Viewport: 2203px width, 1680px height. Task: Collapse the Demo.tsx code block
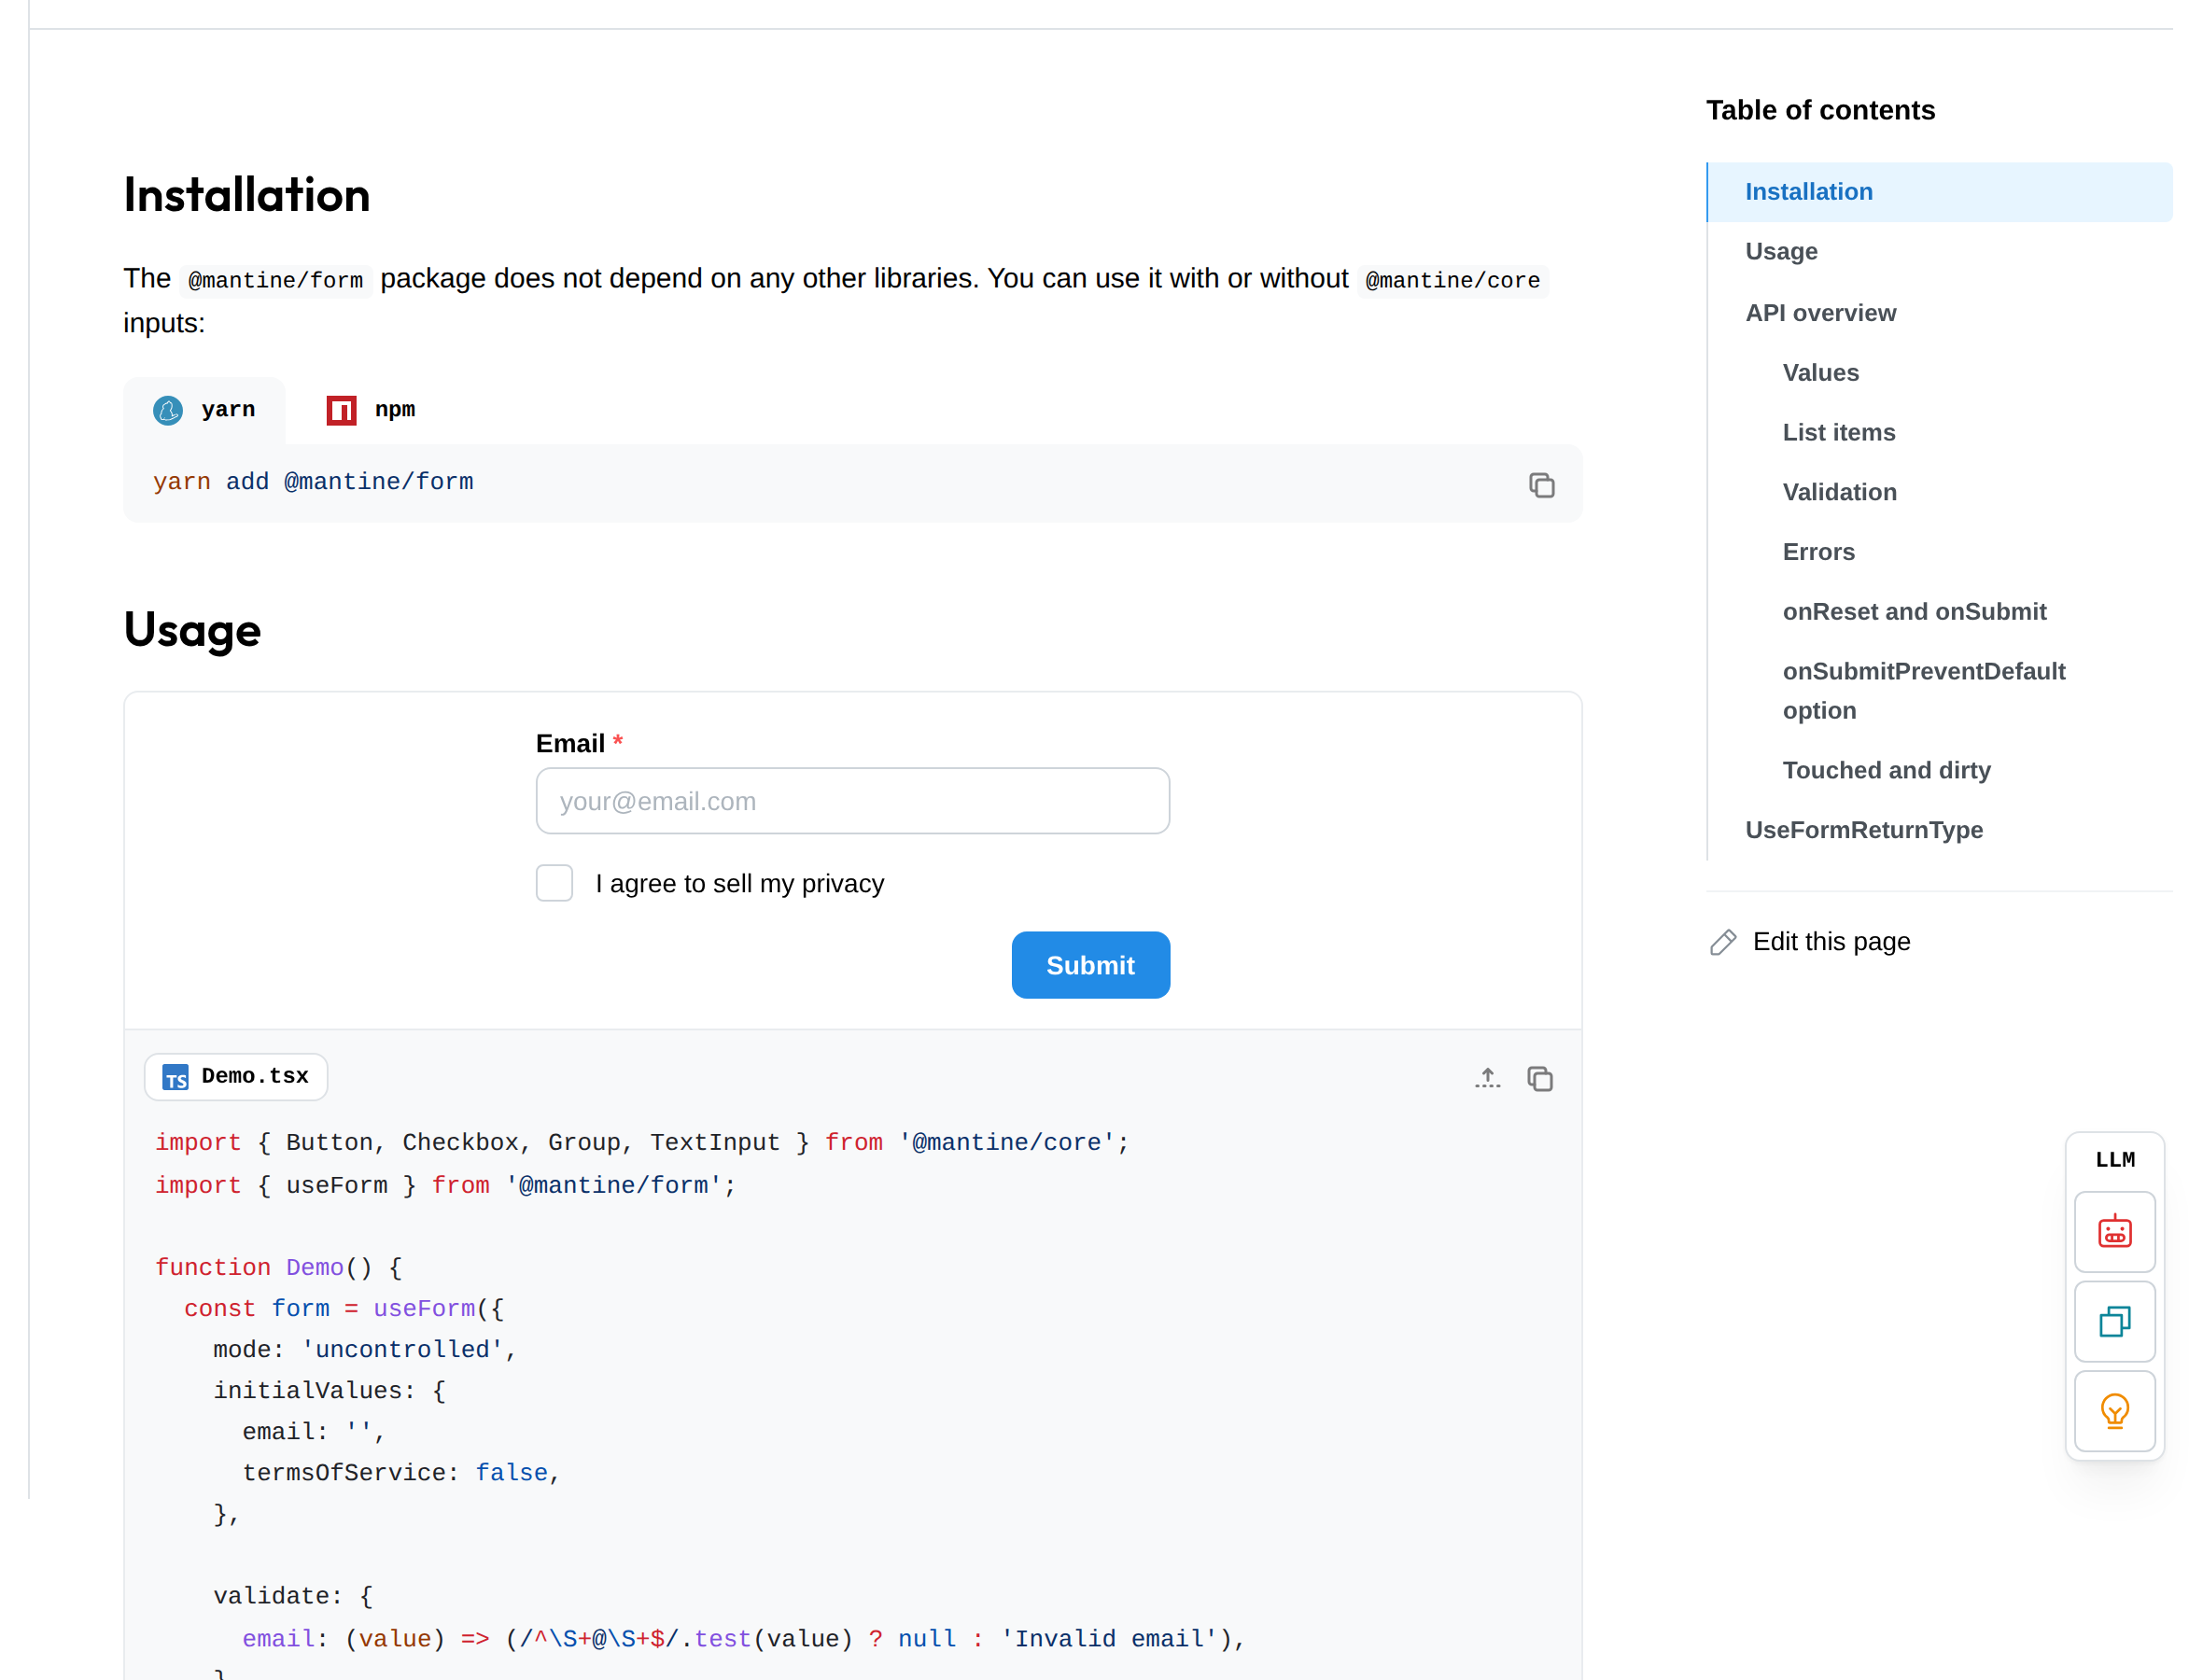click(x=1487, y=1078)
